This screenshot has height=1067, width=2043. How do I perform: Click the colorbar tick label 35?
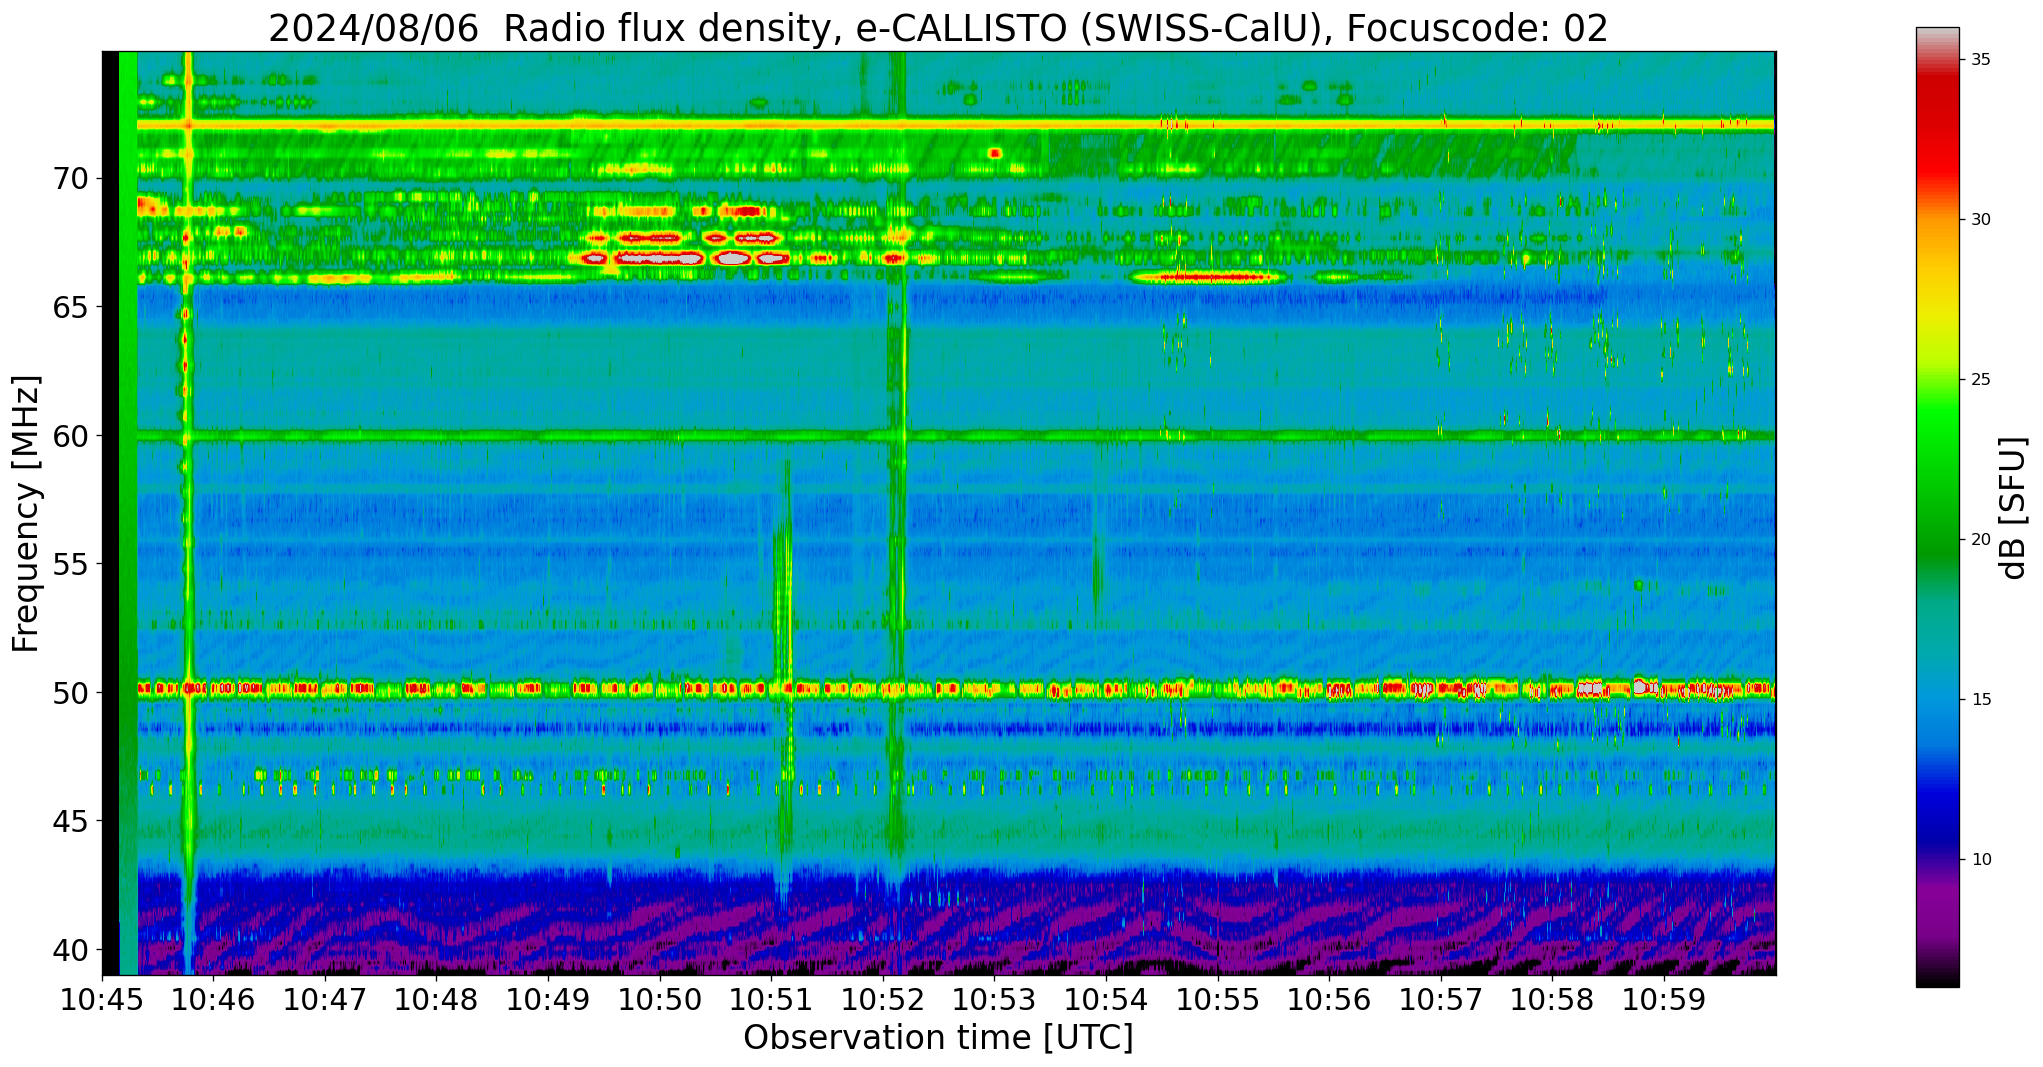tap(1981, 60)
